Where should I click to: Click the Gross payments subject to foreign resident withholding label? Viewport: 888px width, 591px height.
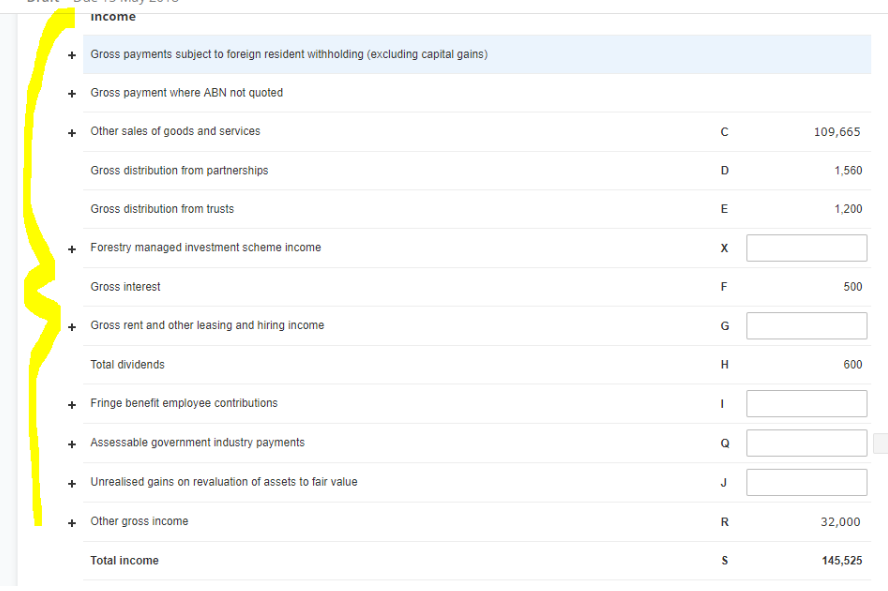289,54
